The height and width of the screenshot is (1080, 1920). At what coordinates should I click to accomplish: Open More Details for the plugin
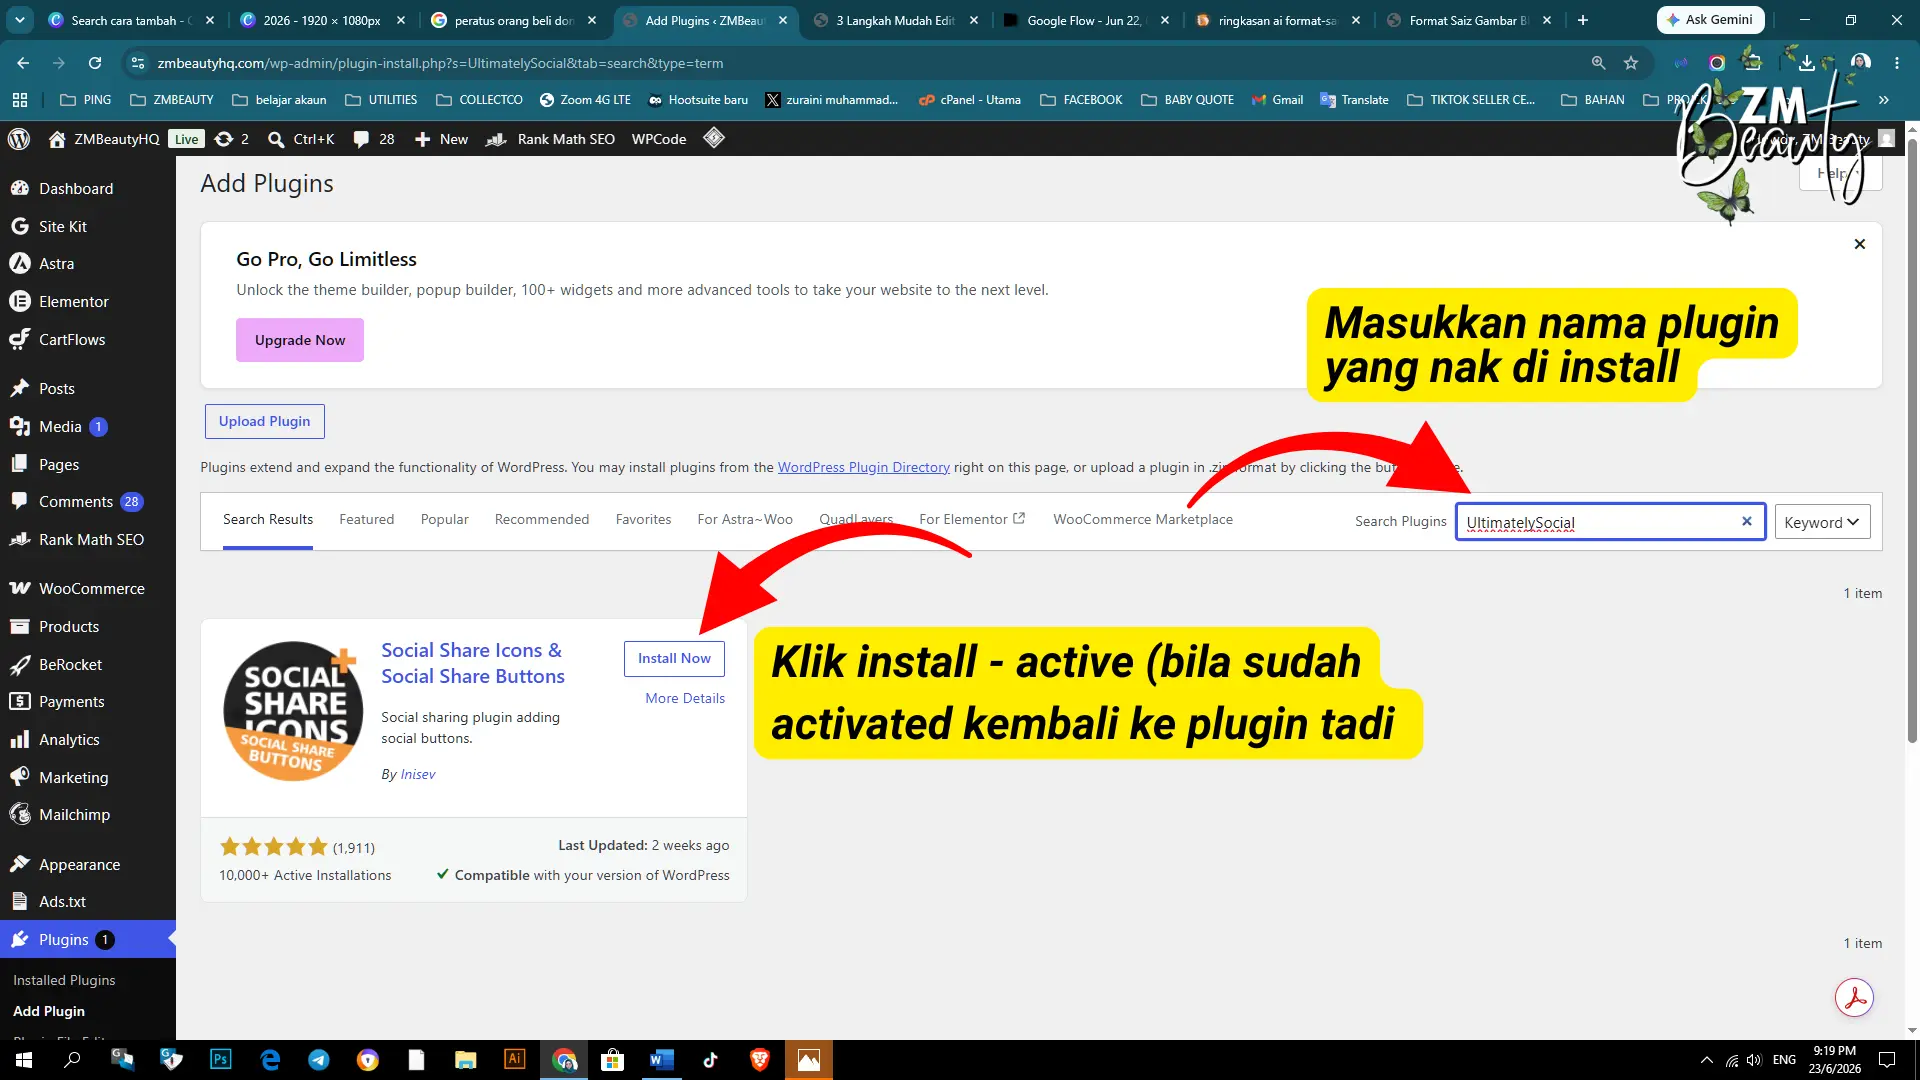click(x=685, y=698)
